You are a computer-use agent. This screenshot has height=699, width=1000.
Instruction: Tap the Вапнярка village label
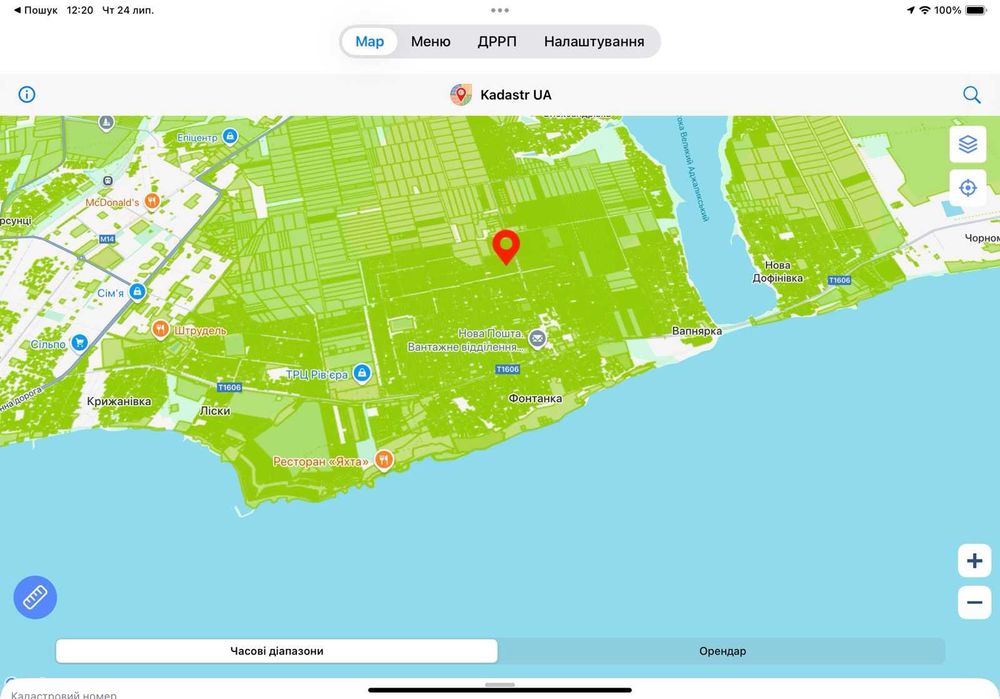click(x=696, y=331)
